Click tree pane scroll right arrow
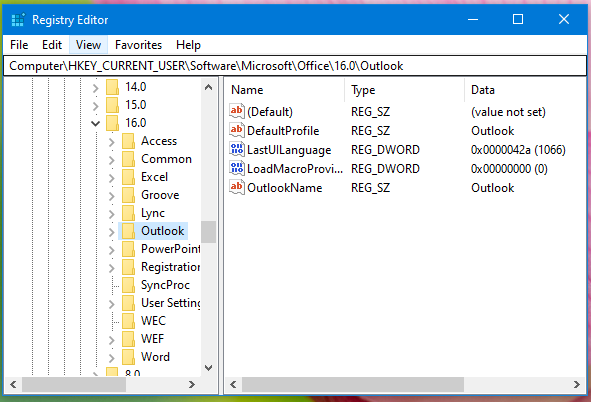The width and height of the screenshot is (591, 402). (x=191, y=384)
